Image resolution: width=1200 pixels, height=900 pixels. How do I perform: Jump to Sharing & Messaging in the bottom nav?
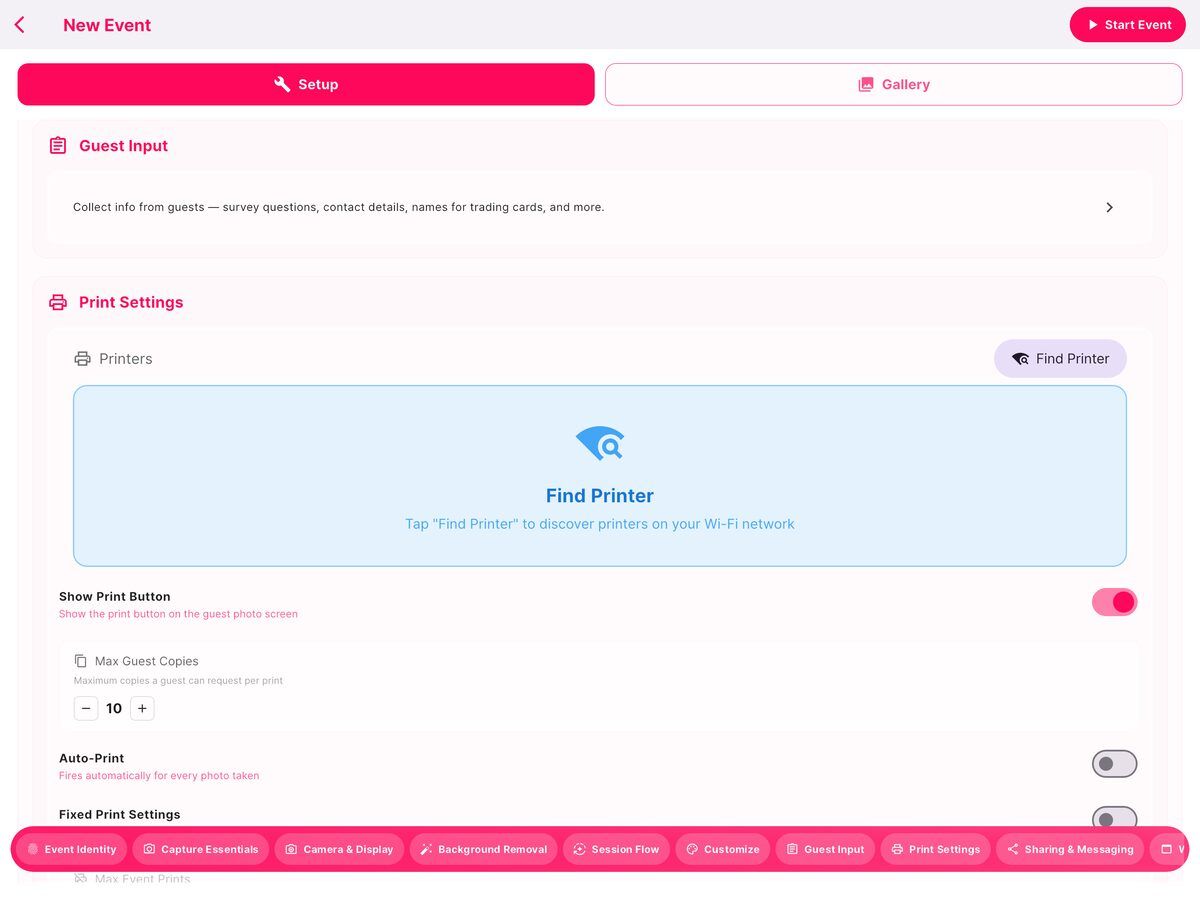coord(1070,849)
